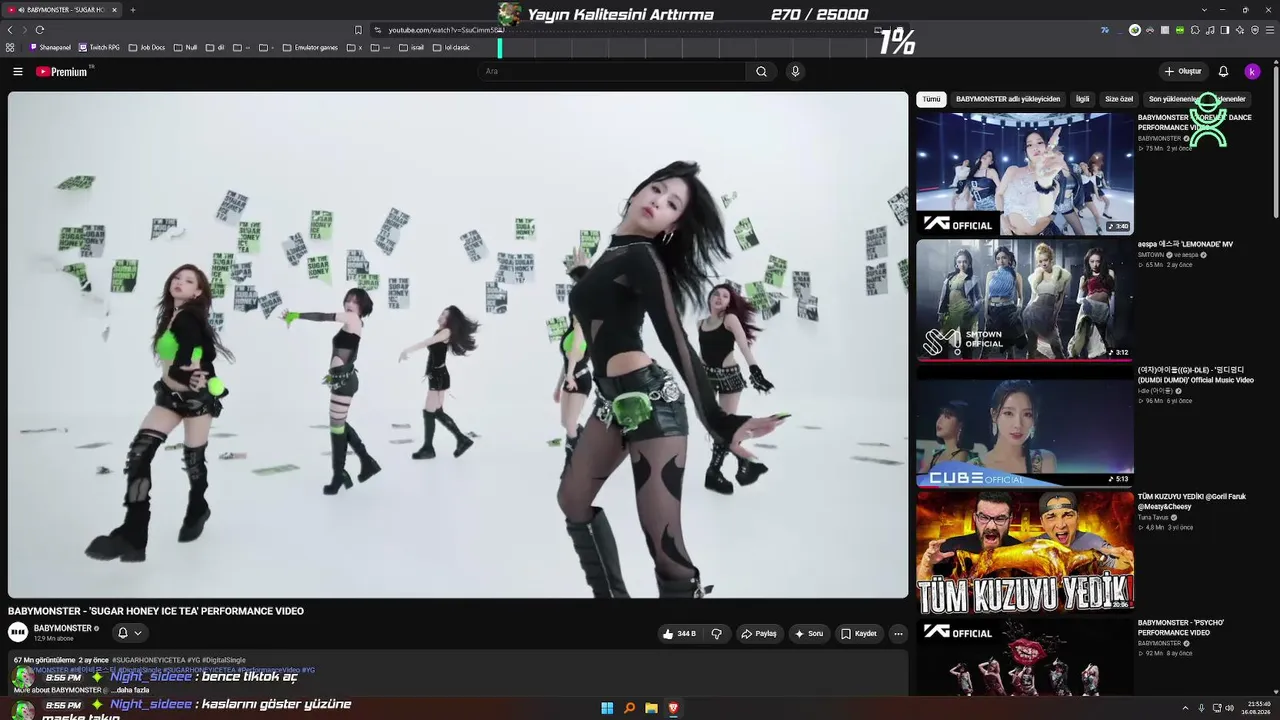Open the purple account avatar menu
1280x720 pixels.
coord(1252,71)
